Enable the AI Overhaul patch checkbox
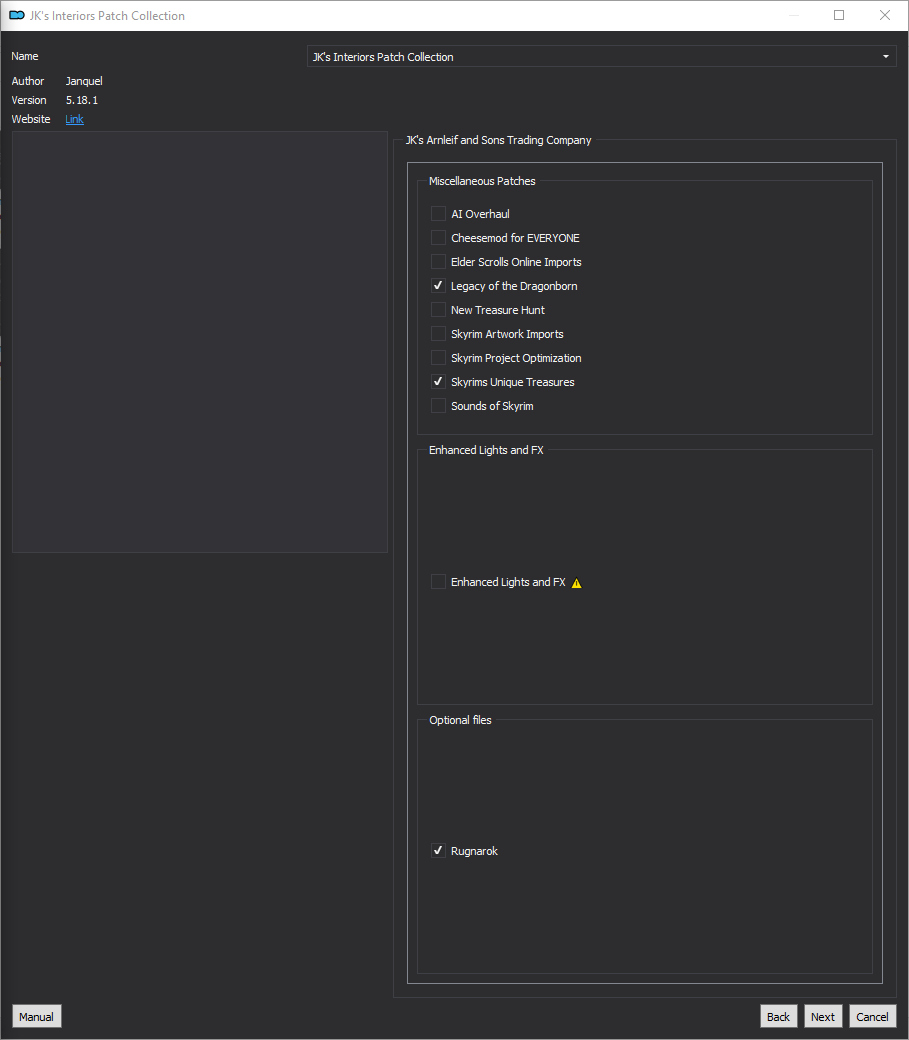The width and height of the screenshot is (909, 1040). coord(438,214)
